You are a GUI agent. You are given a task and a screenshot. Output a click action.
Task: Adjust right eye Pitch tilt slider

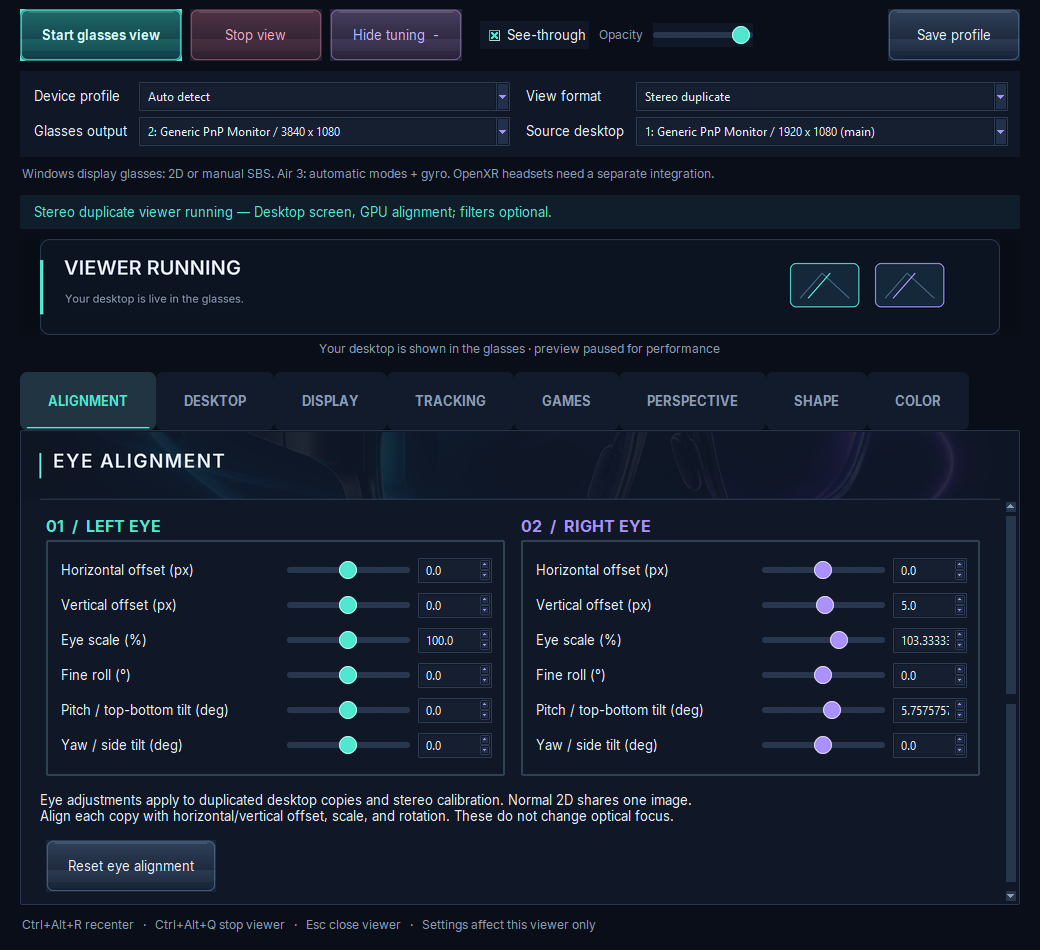pyautogui.click(x=823, y=710)
